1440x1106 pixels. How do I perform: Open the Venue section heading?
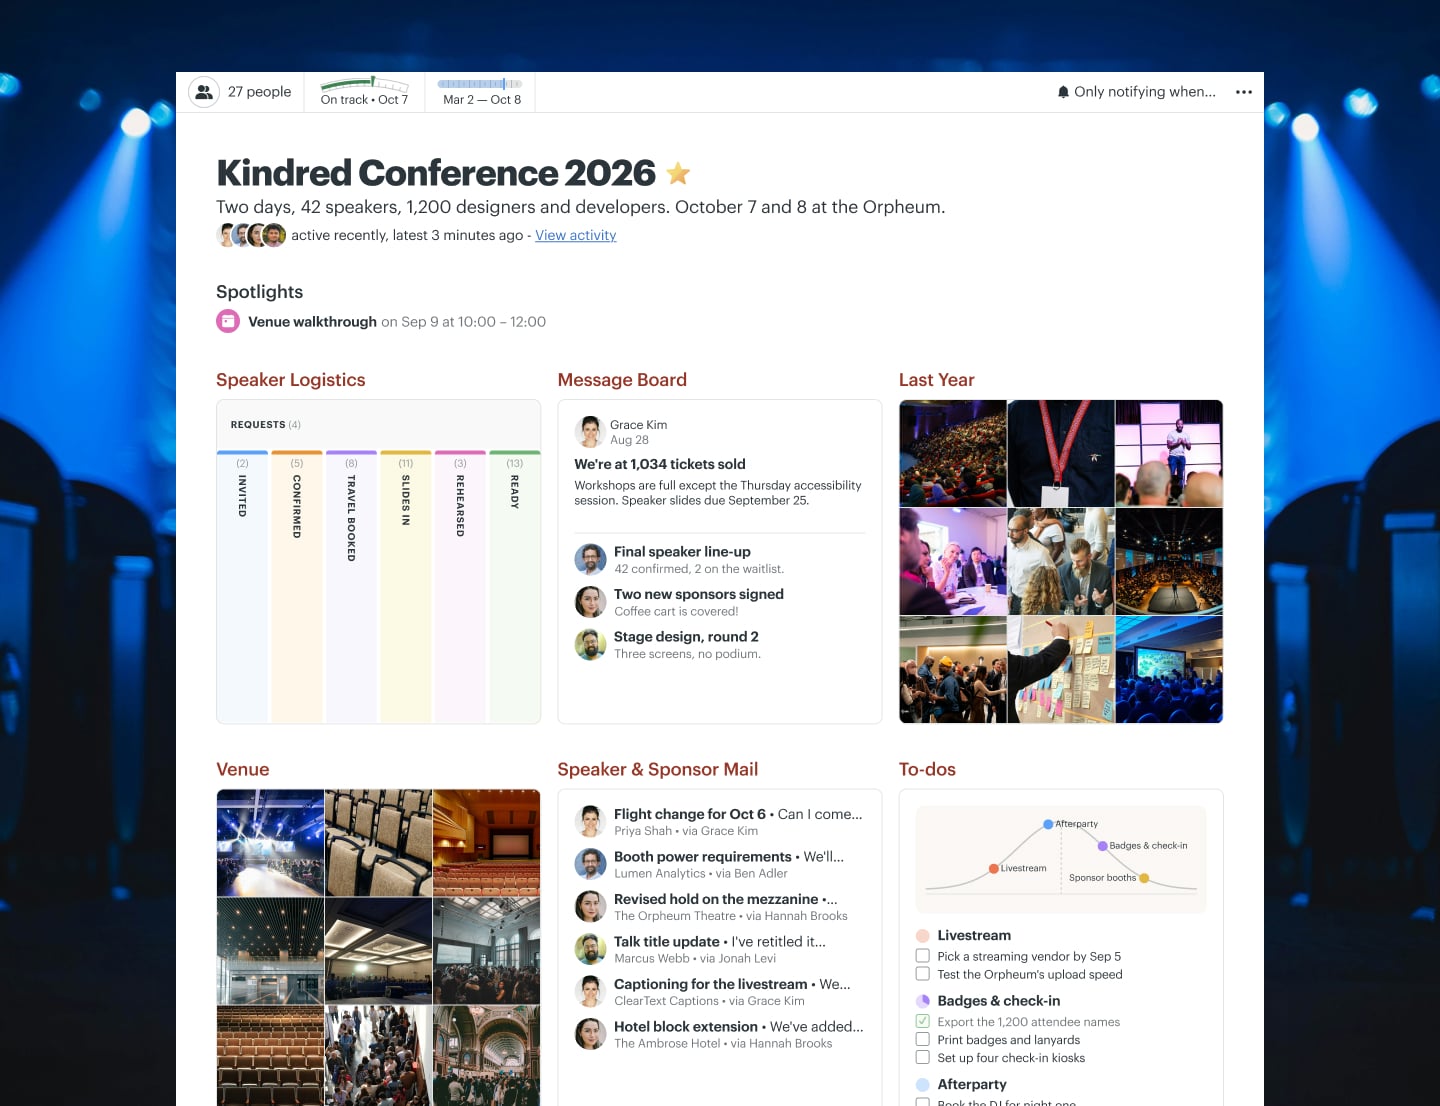(243, 769)
